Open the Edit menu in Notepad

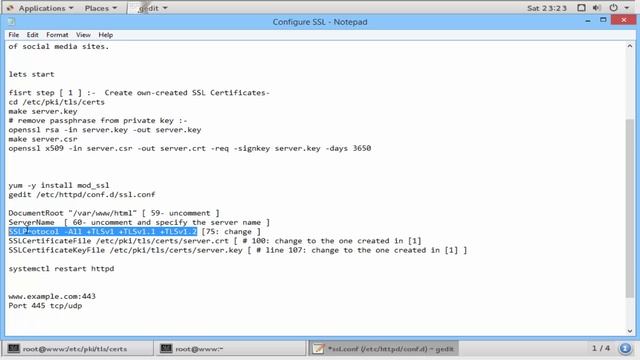click(33, 35)
